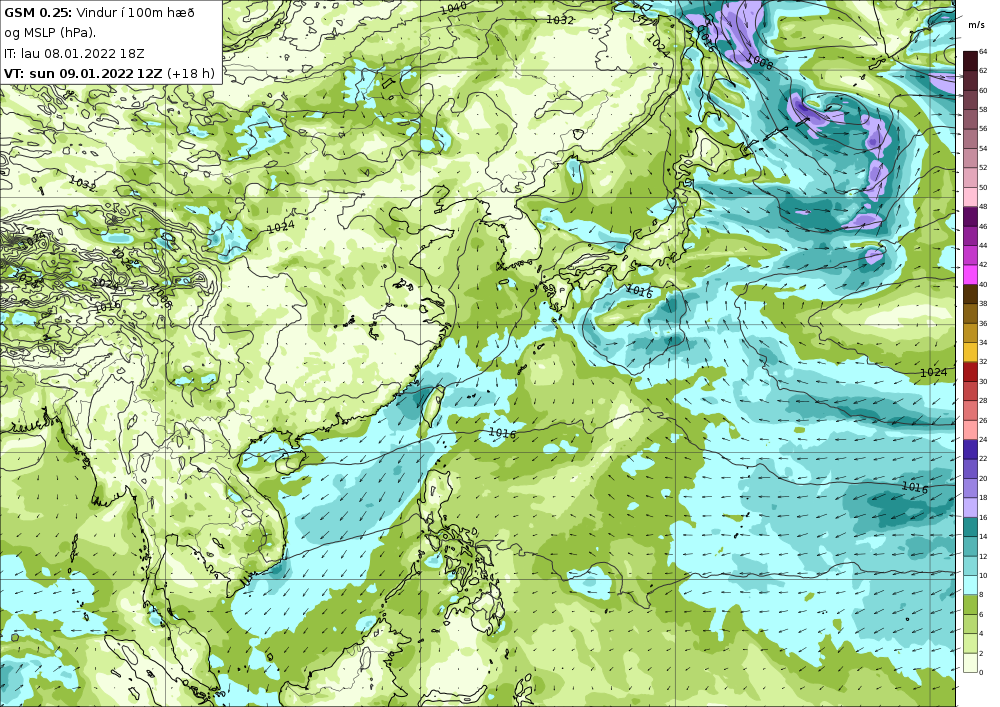Click the '1016' isobar label south of Japan
The width and height of the screenshot is (1000, 707).
(x=639, y=291)
